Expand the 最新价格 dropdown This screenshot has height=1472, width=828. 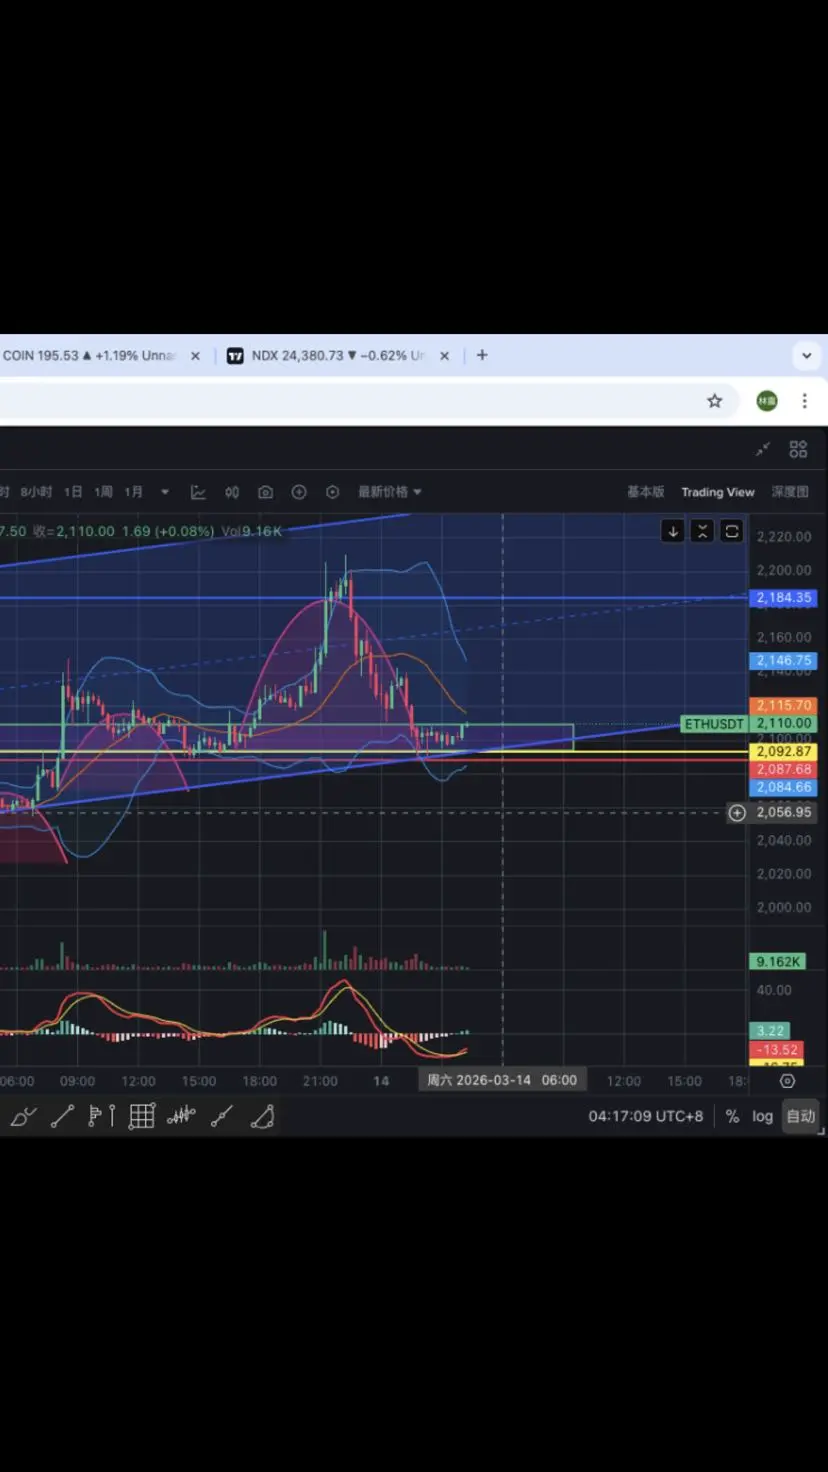point(390,492)
